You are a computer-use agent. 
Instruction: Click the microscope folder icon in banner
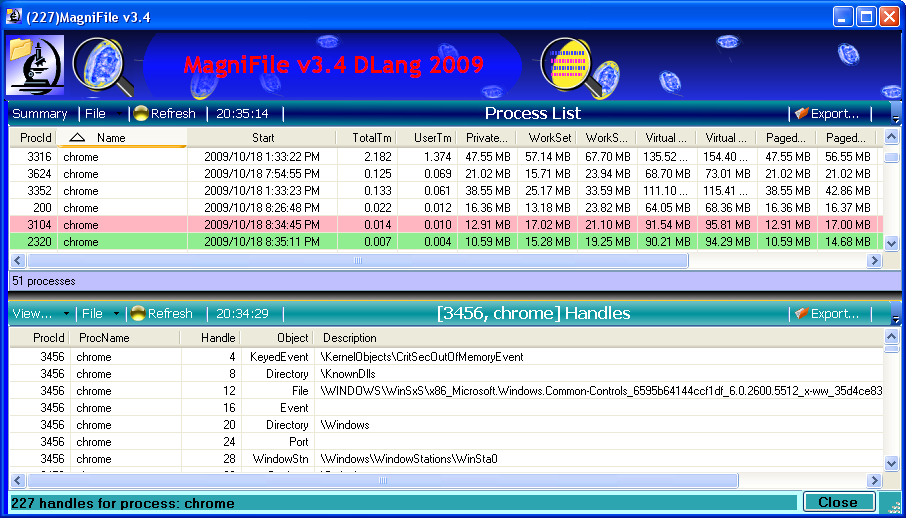click(x=35, y=65)
